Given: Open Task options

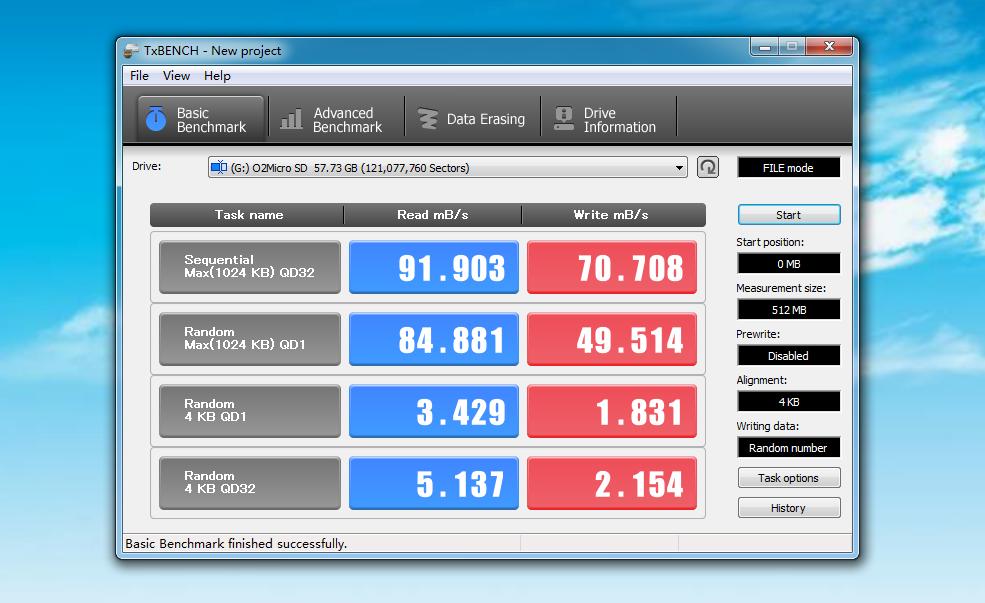Looking at the screenshot, I should point(788,478).
